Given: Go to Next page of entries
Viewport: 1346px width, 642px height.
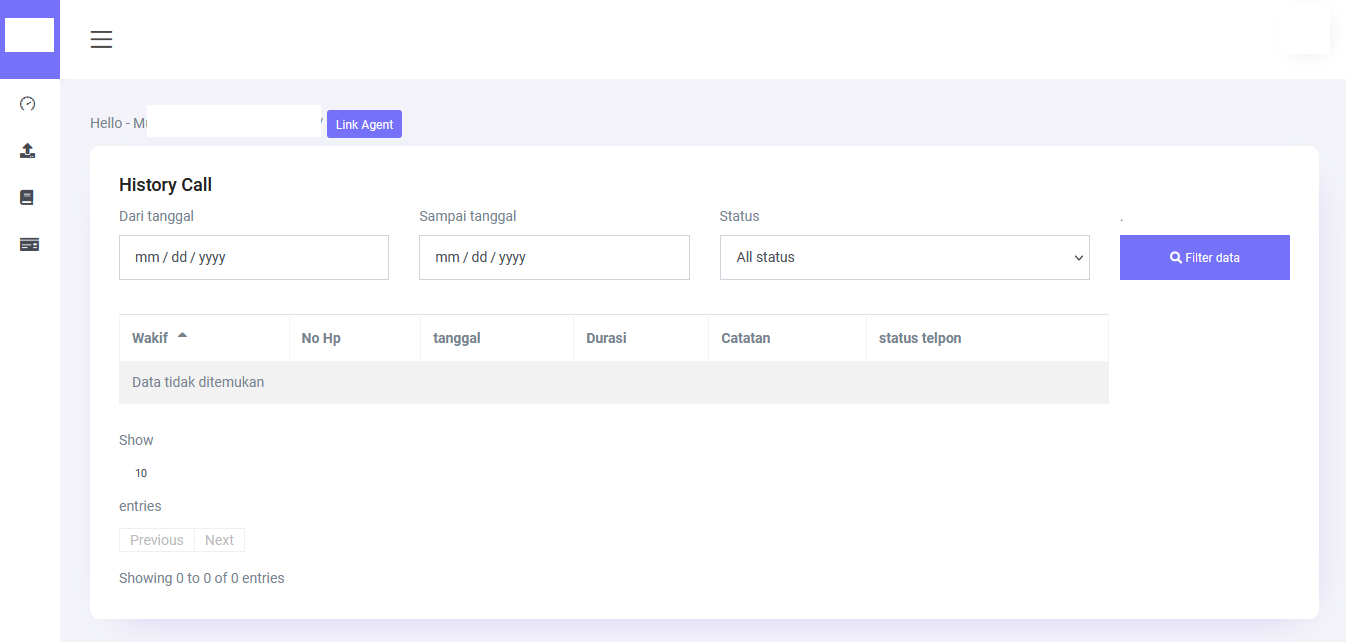Looking at the screenshot, I should [219, 540].
